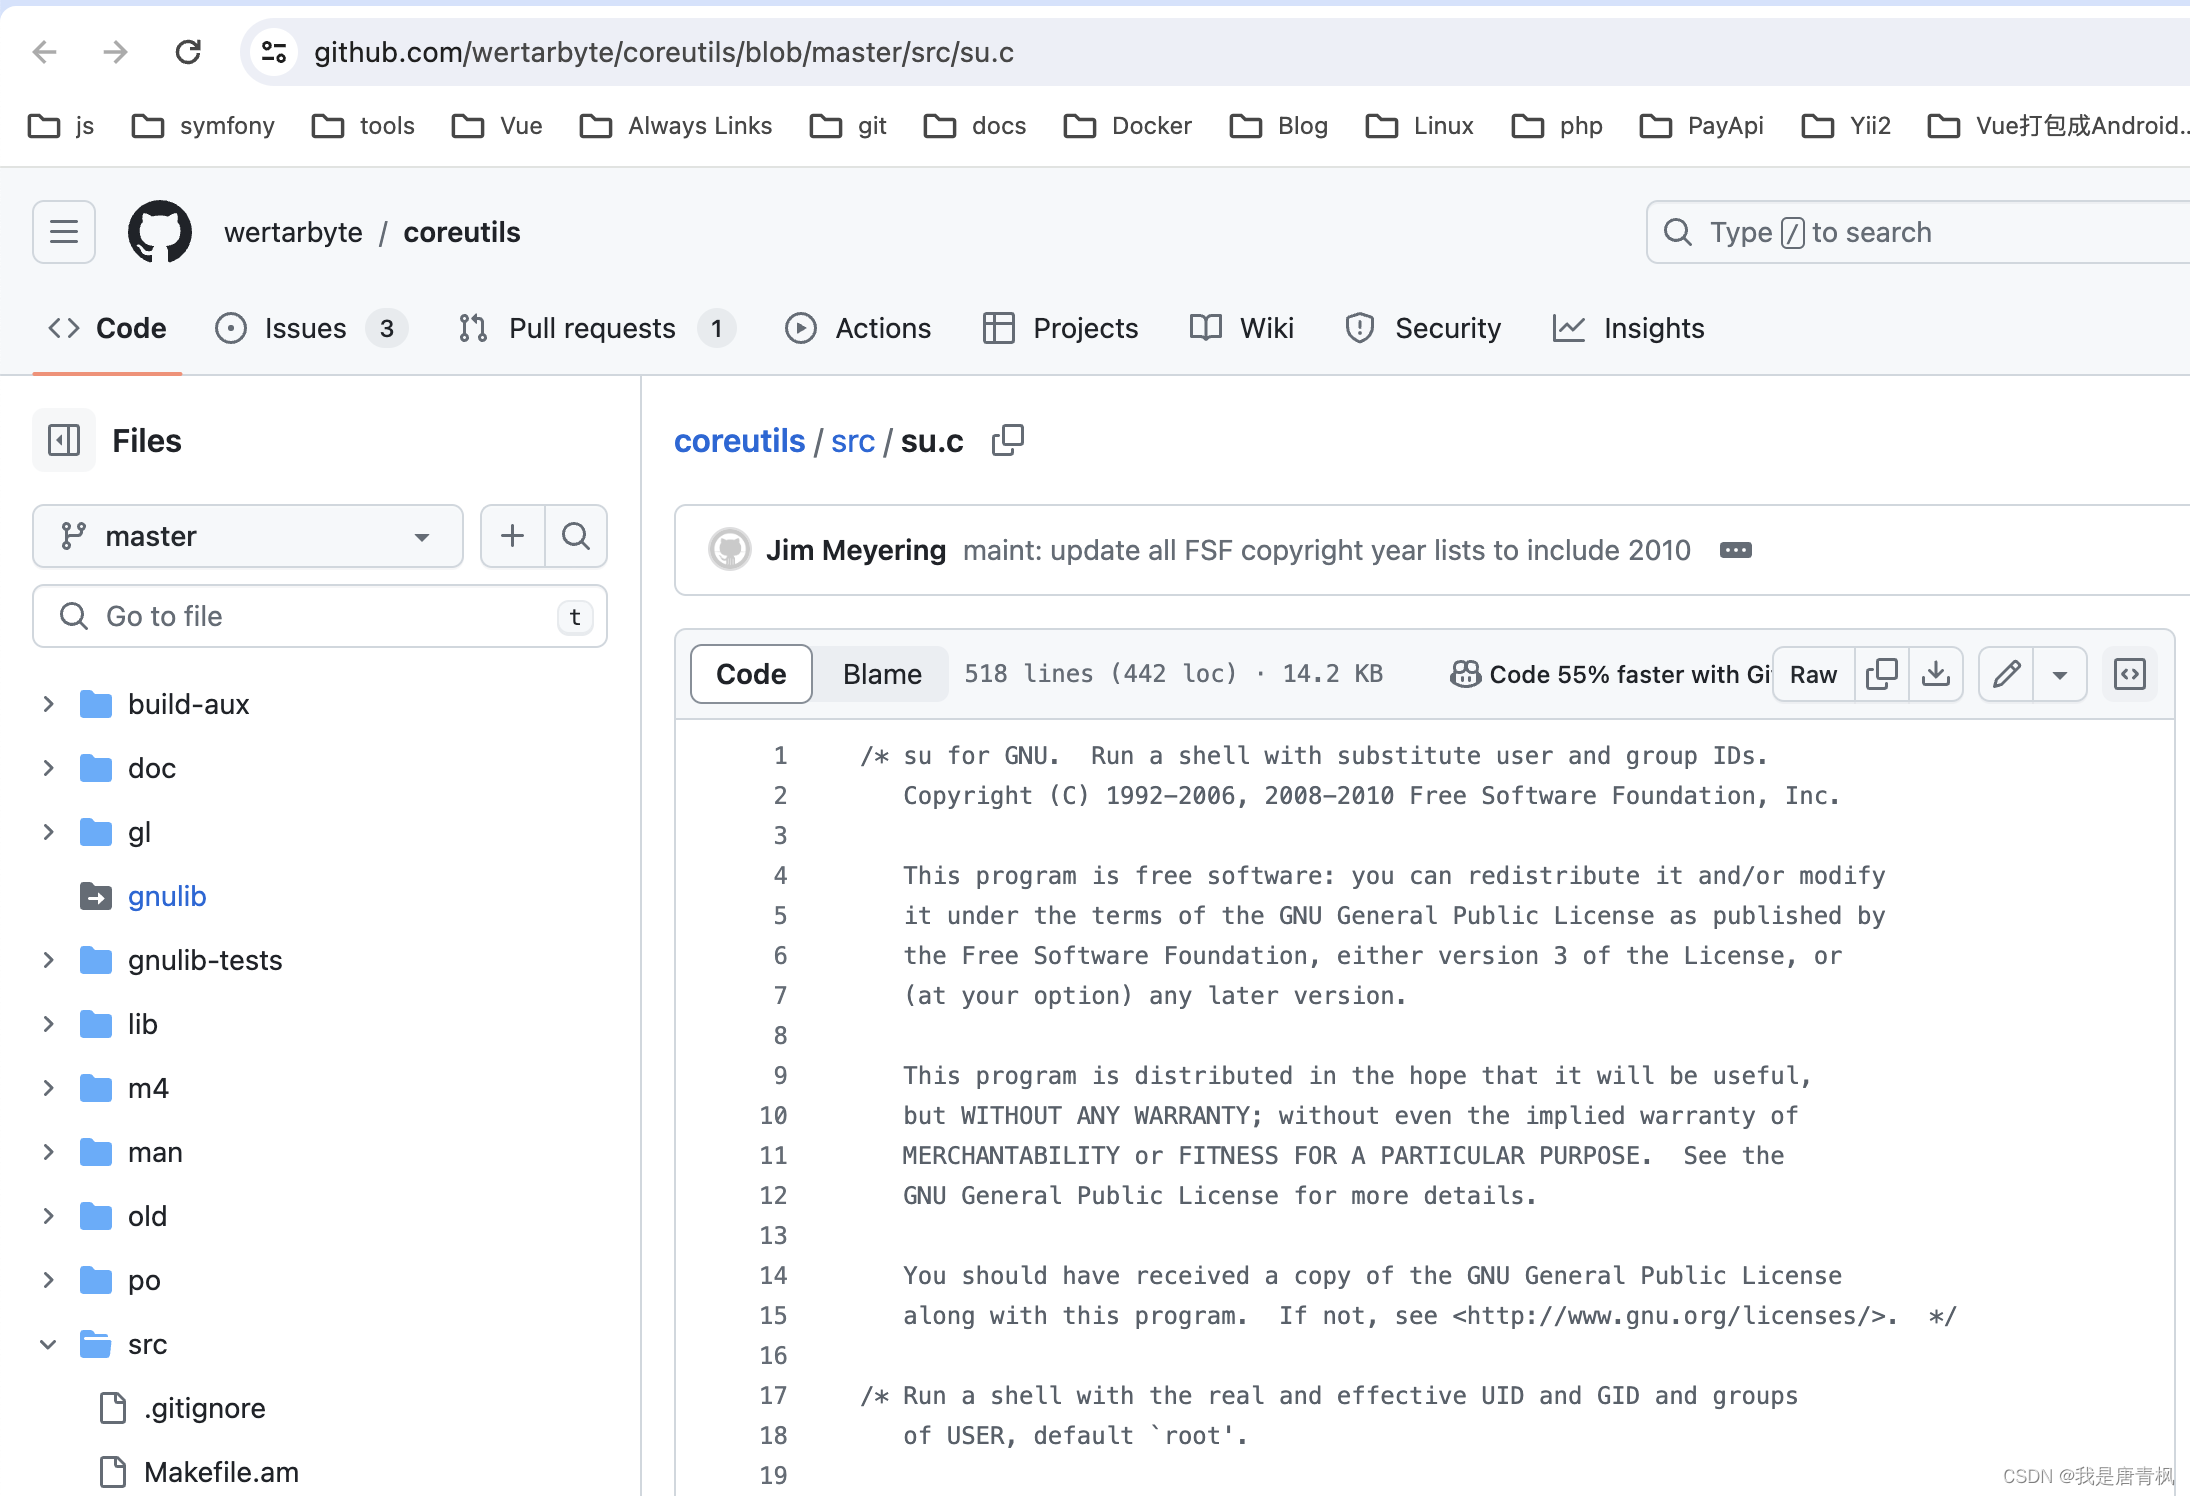Click the edit file pencil icon

(2007, 674)
